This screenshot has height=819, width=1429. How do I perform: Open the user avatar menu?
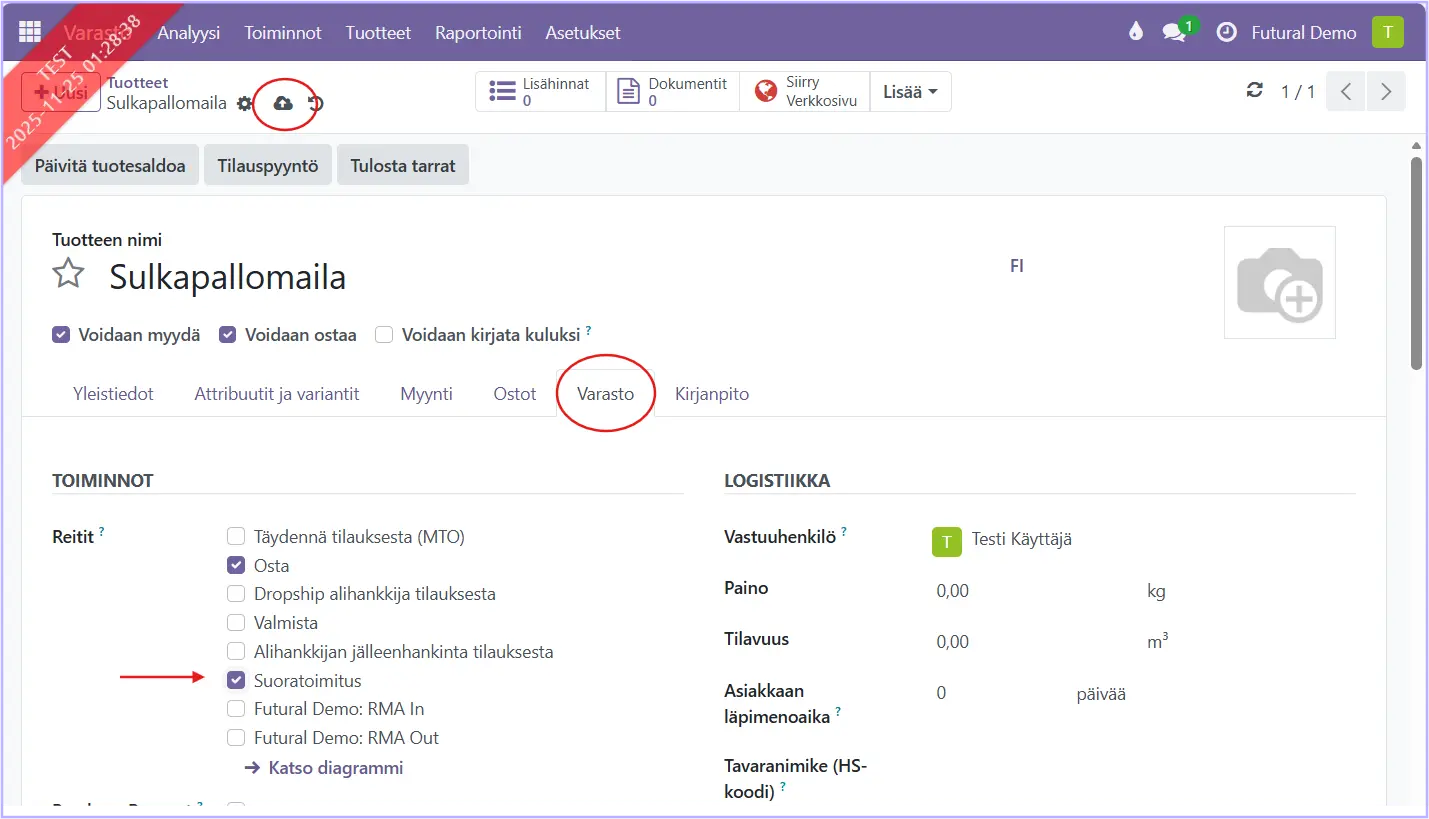pos(1387,32)
